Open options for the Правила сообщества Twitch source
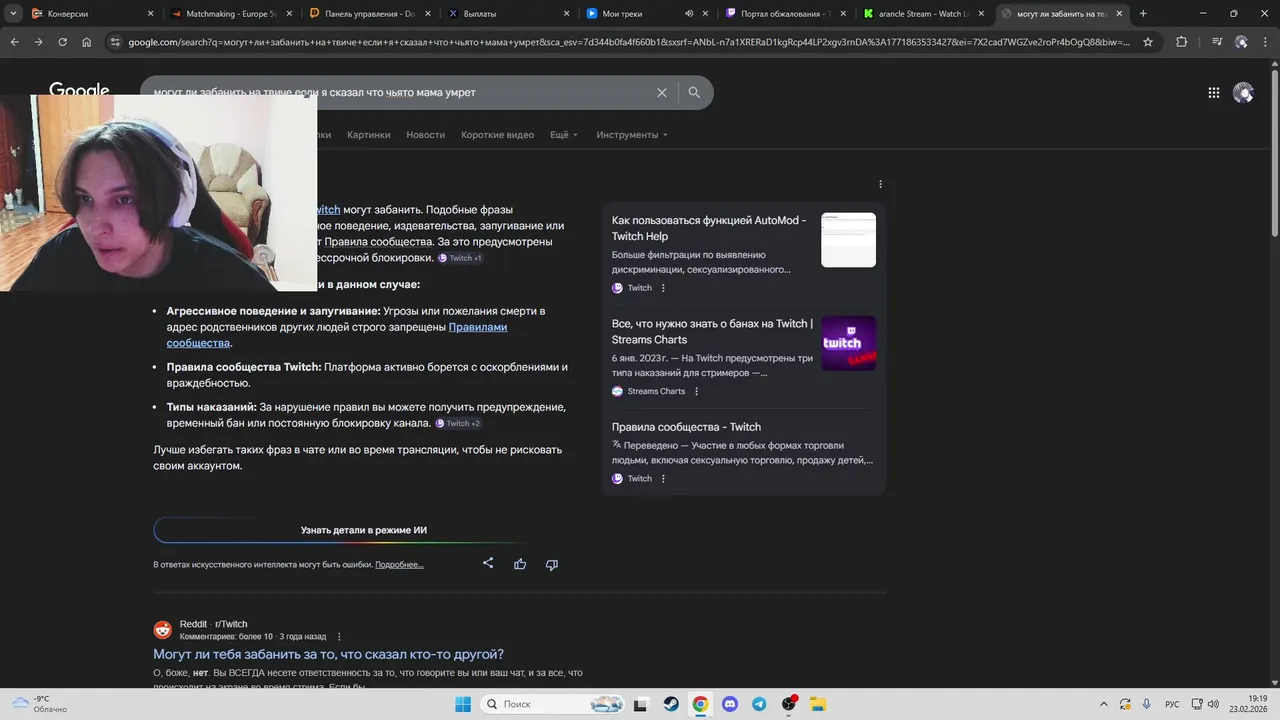Image resolution: width=1280 pixels, height=720 pixels. (x=663, y=479)
